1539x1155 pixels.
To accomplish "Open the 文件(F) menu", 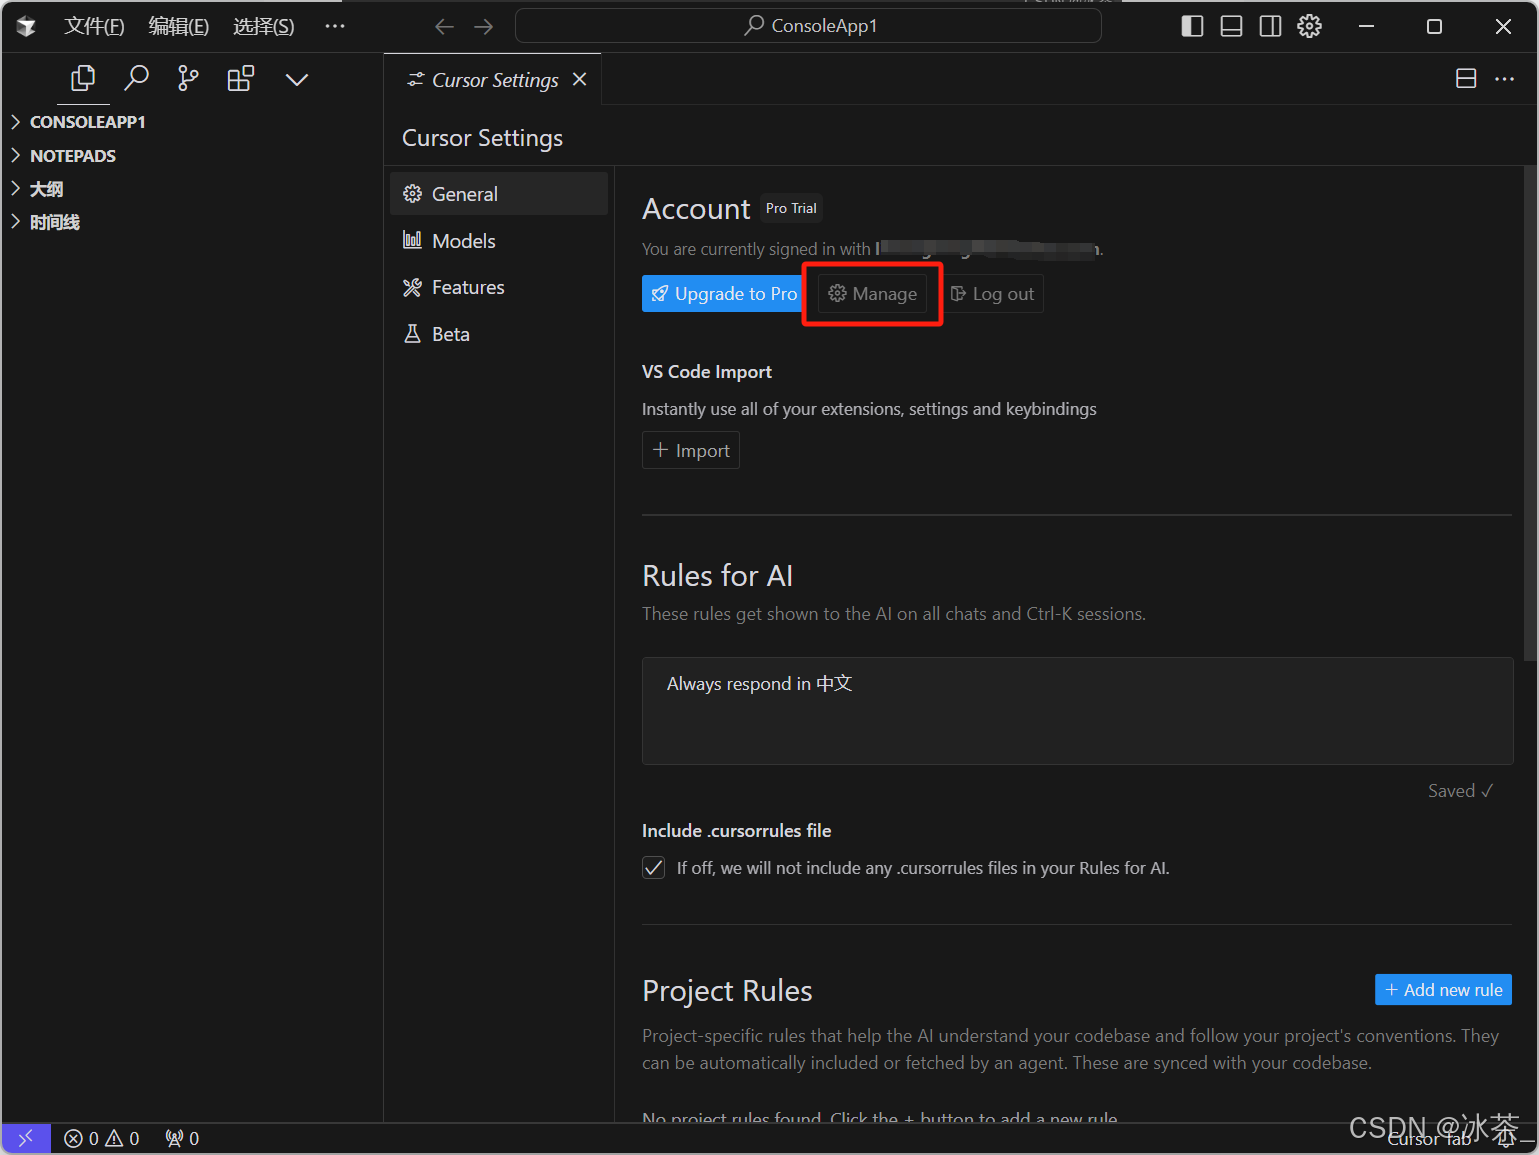I will coord(94,27).
